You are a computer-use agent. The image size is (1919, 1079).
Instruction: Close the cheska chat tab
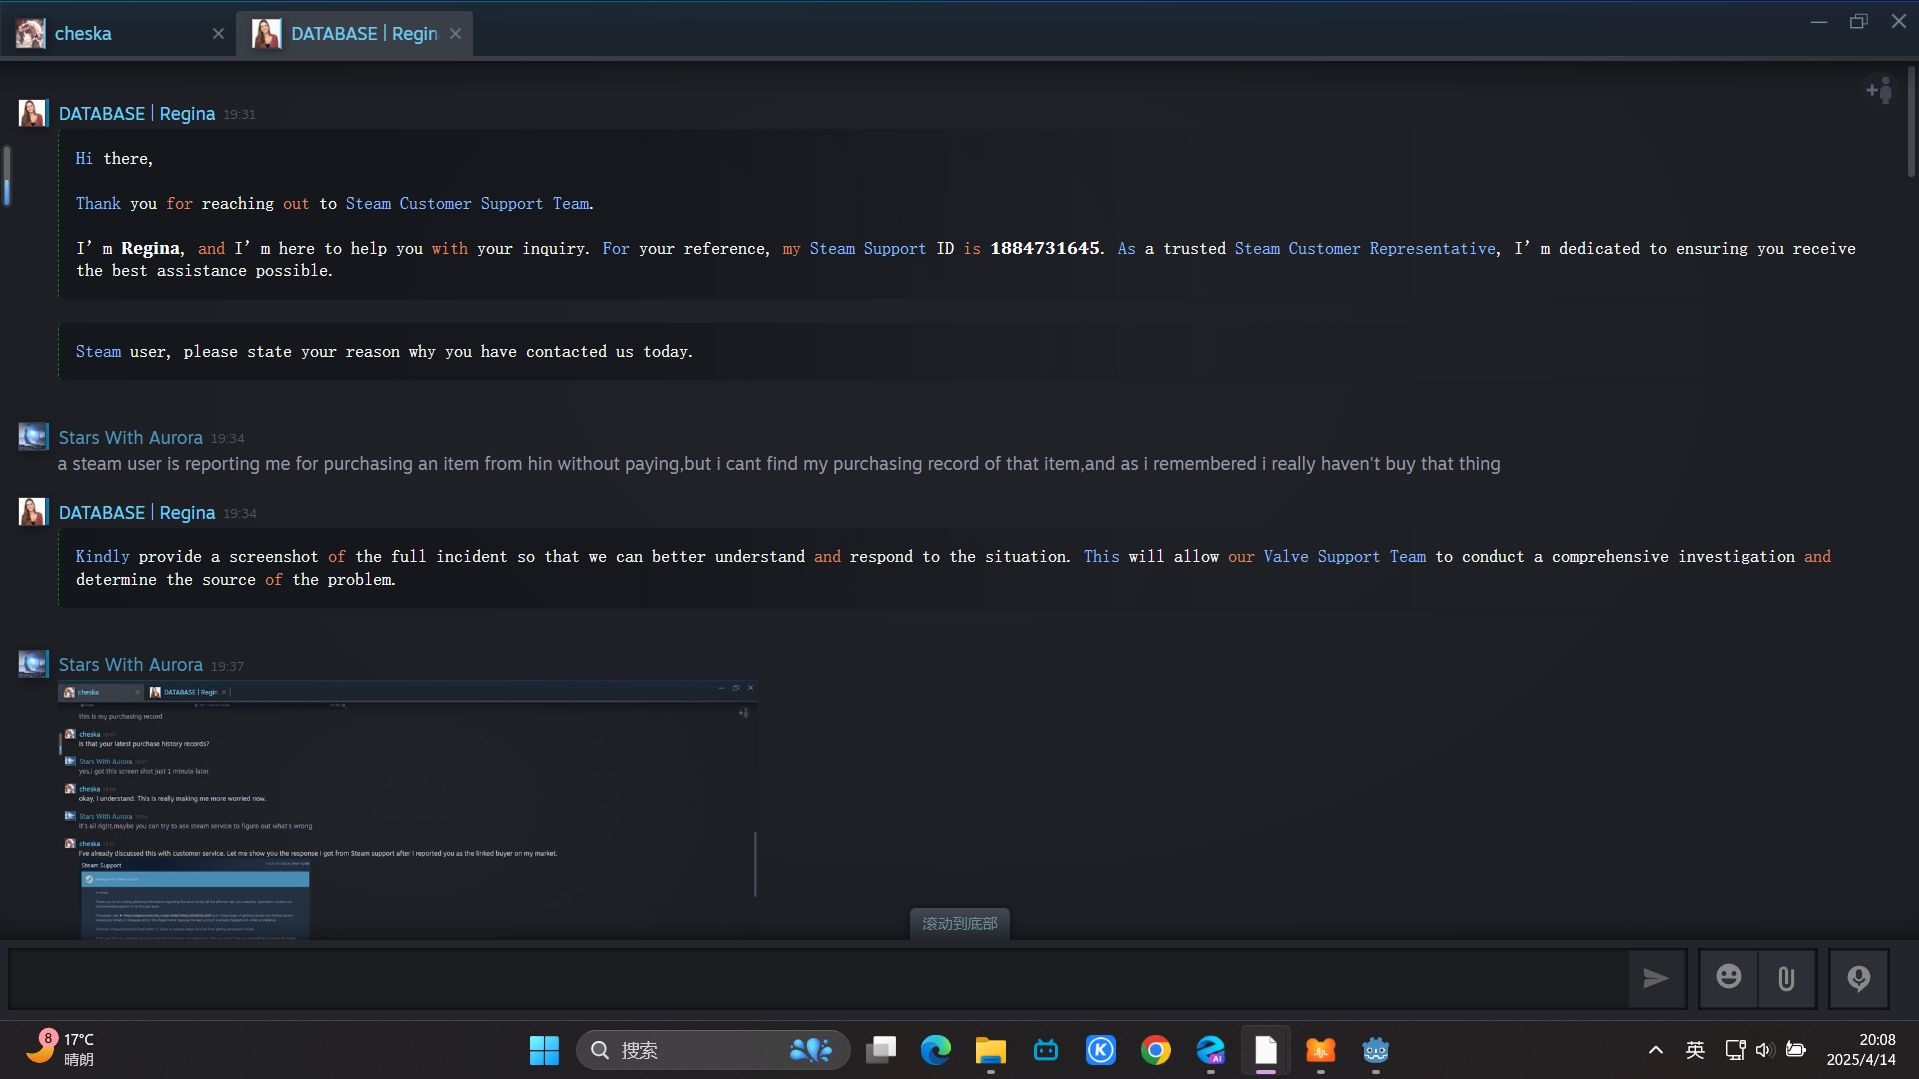pyautogui.click(x=218, y=34)
